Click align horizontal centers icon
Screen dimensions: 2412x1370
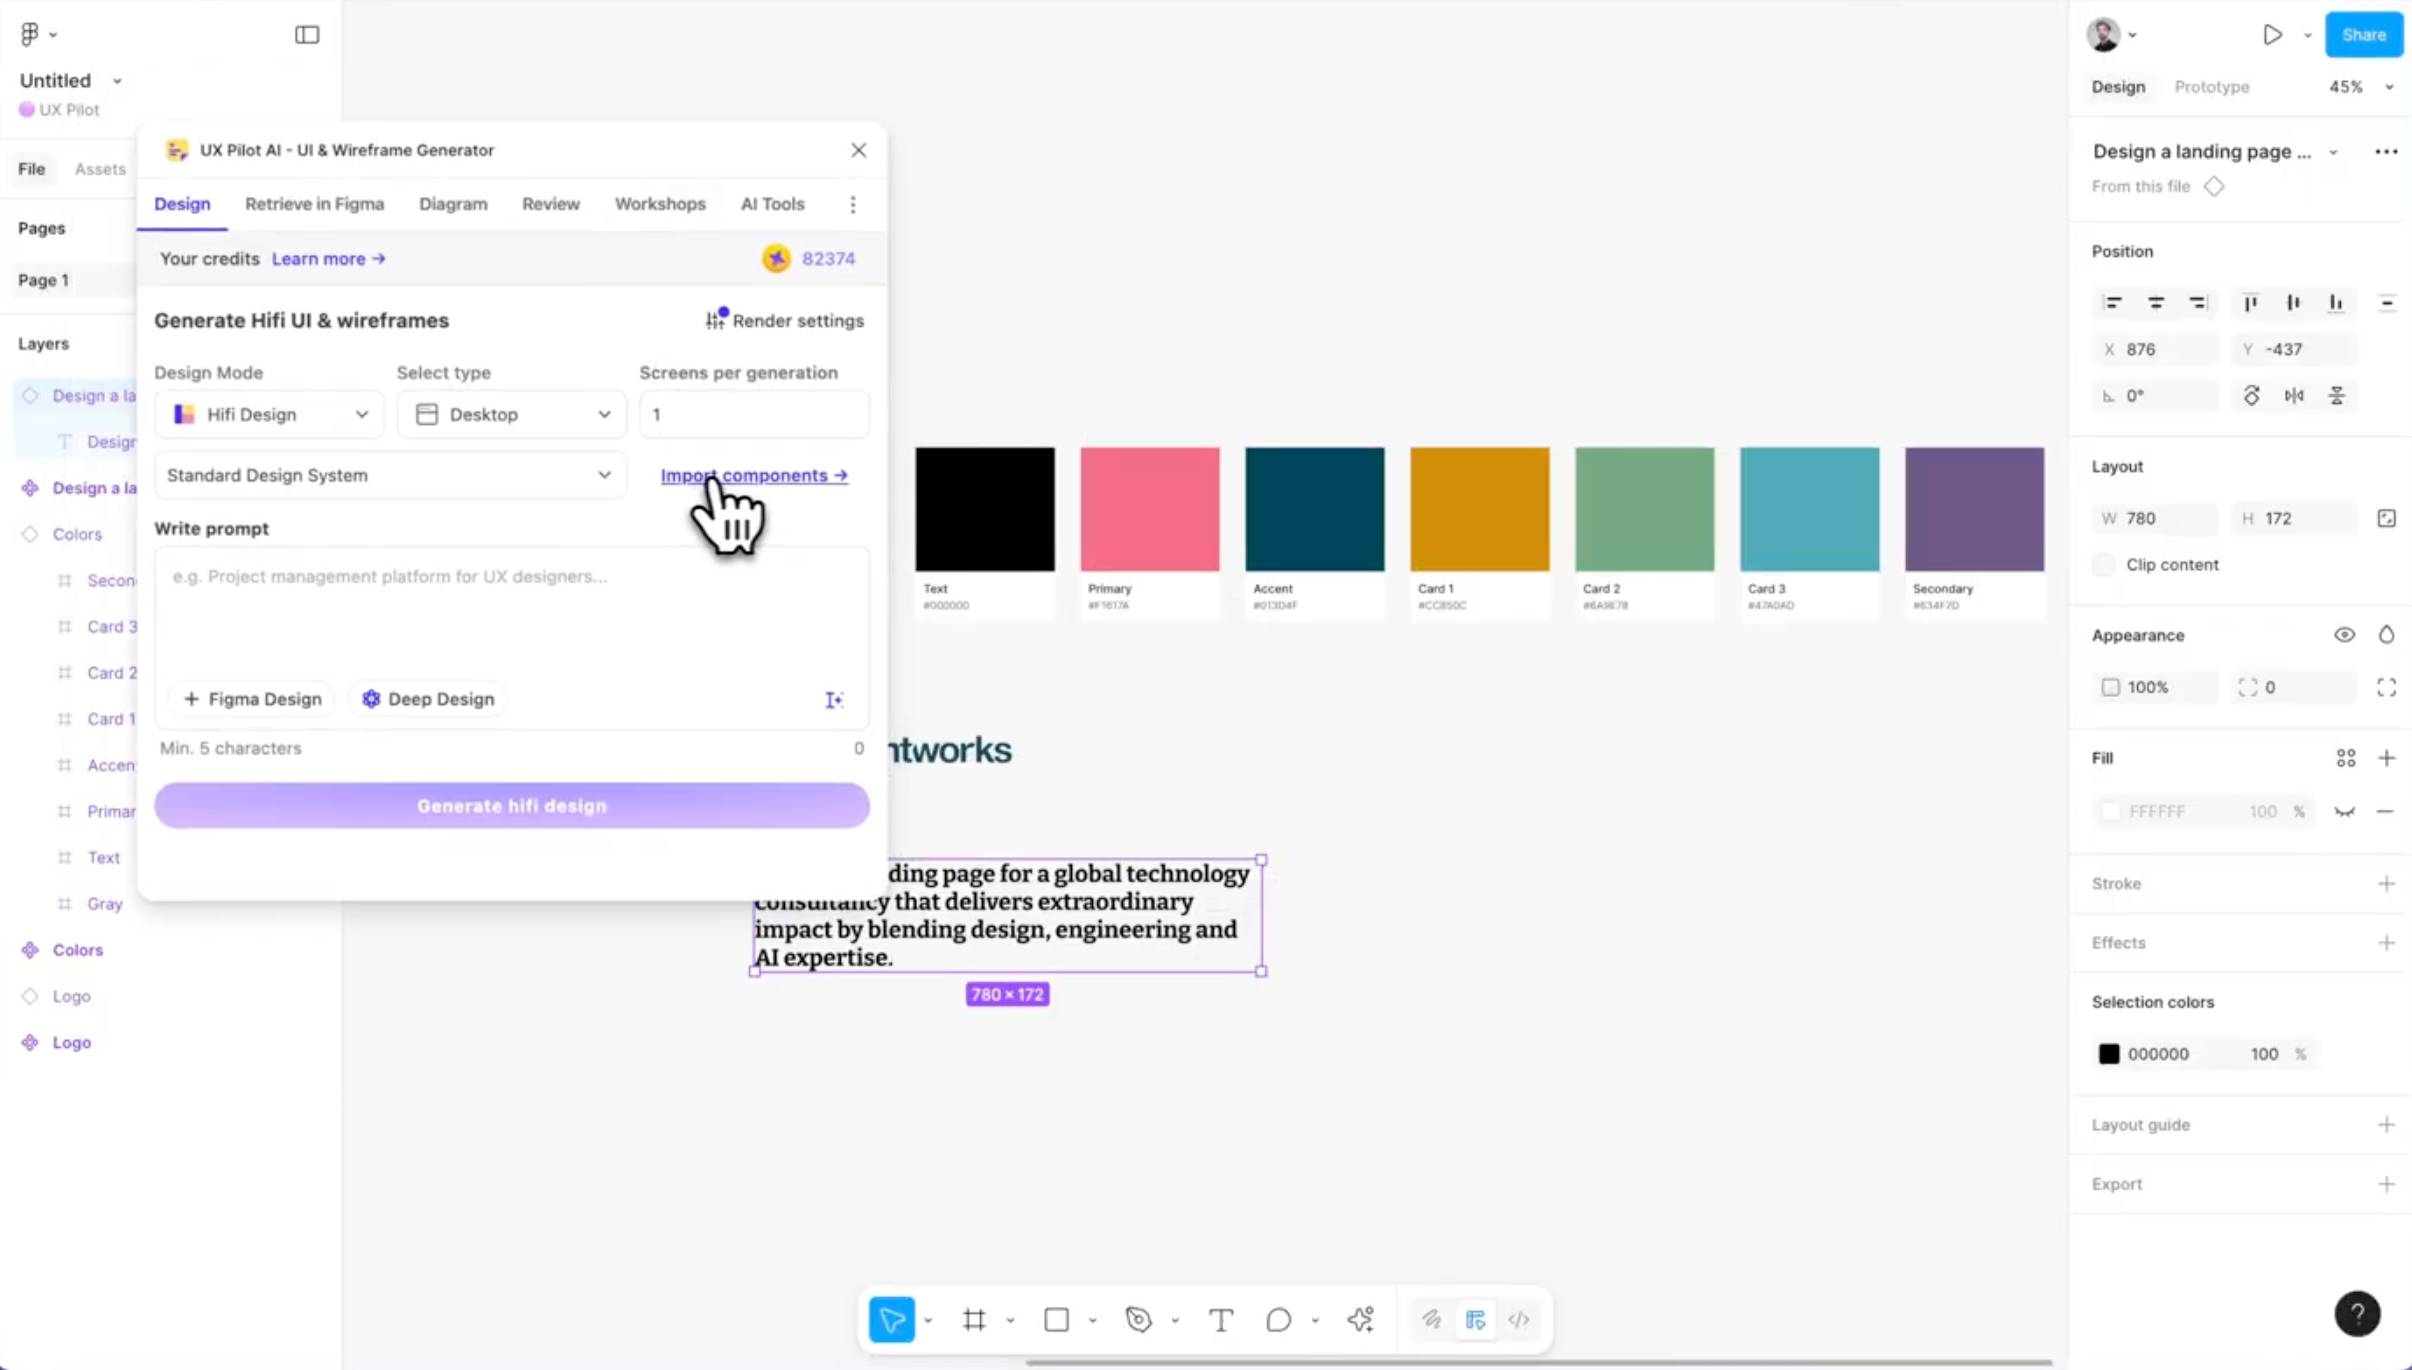point(2156,303)
